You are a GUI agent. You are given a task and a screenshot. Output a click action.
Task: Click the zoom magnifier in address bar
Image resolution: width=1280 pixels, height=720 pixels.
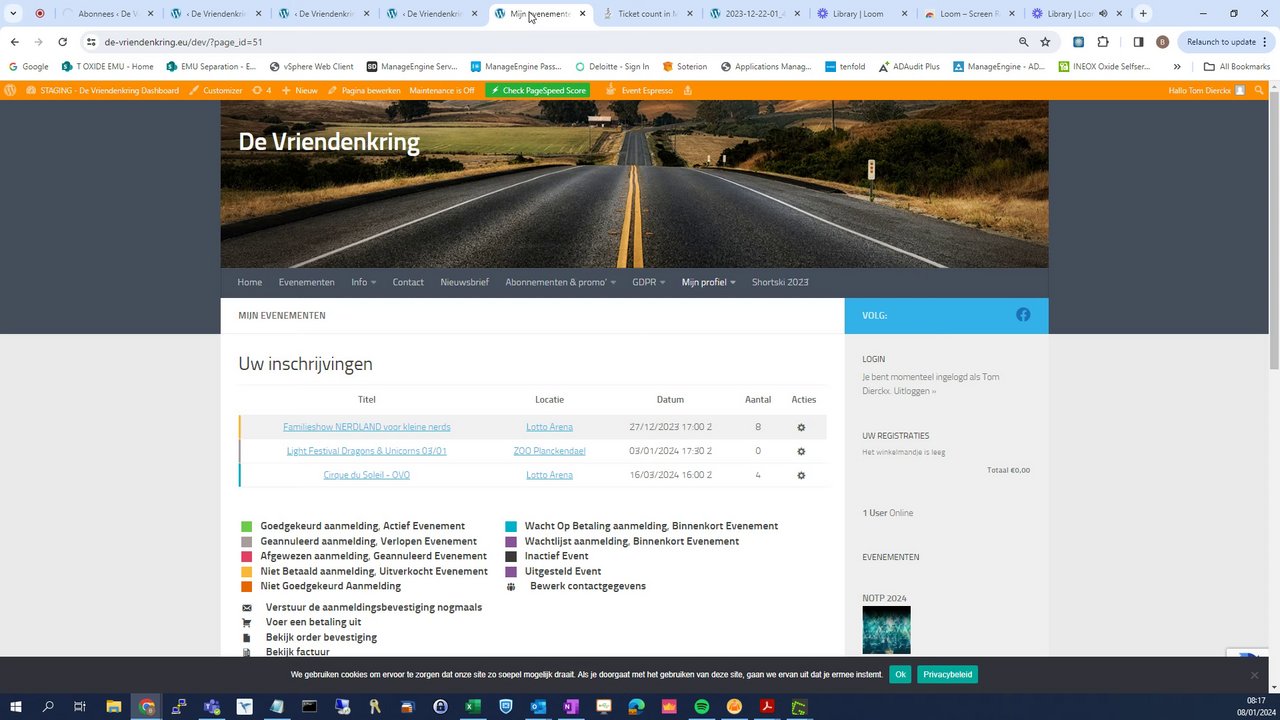(1023, 42)
